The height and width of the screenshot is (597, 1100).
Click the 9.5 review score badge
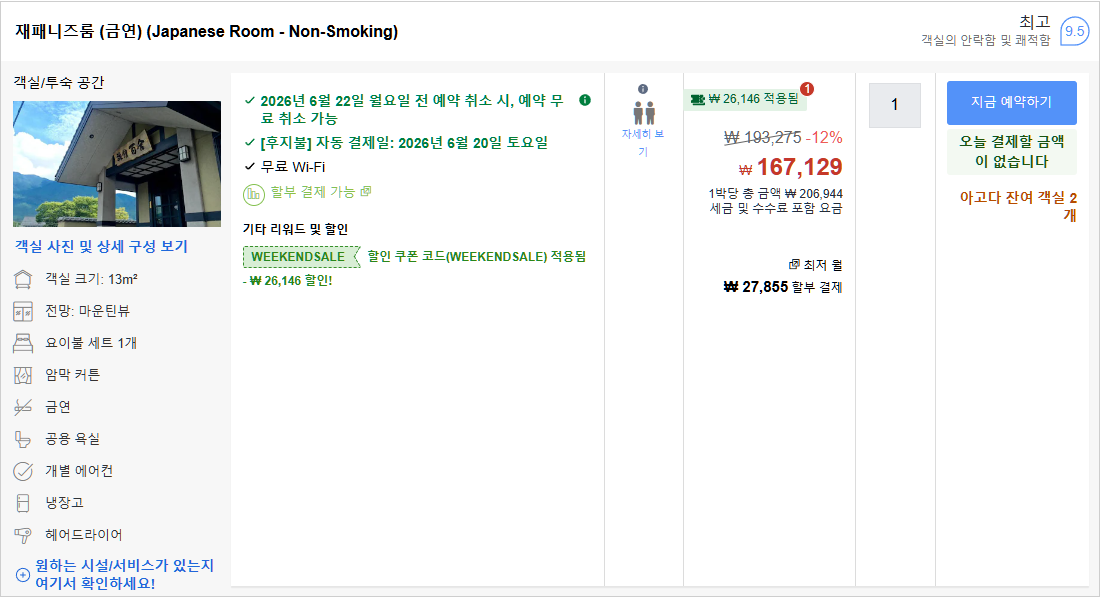1074,32
